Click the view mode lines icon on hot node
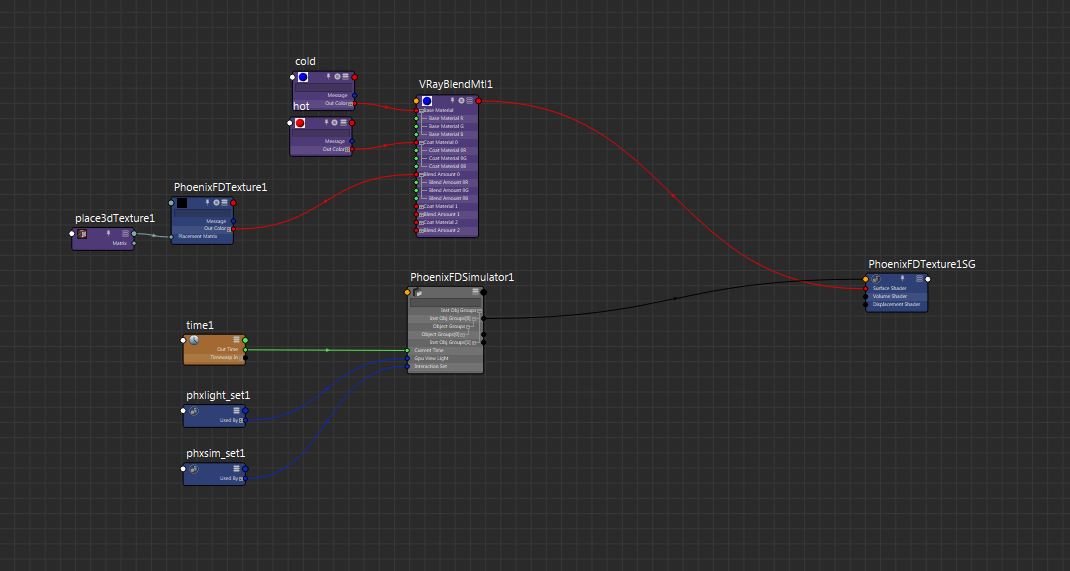 tap(343, 123)
